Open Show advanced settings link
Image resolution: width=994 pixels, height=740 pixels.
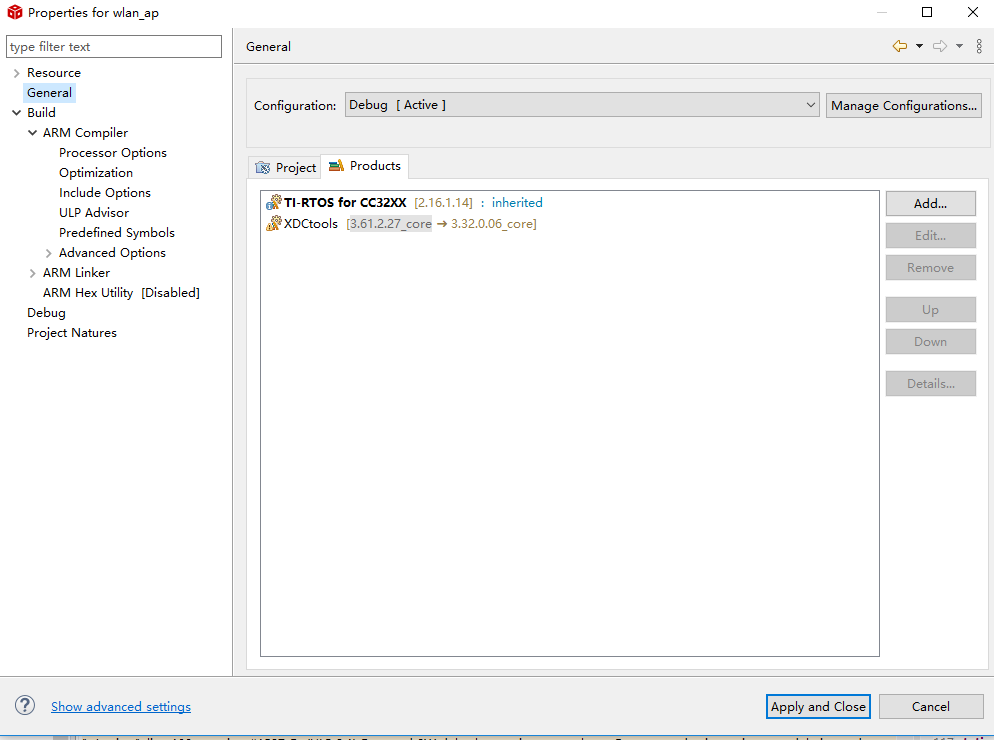[120, 706]
